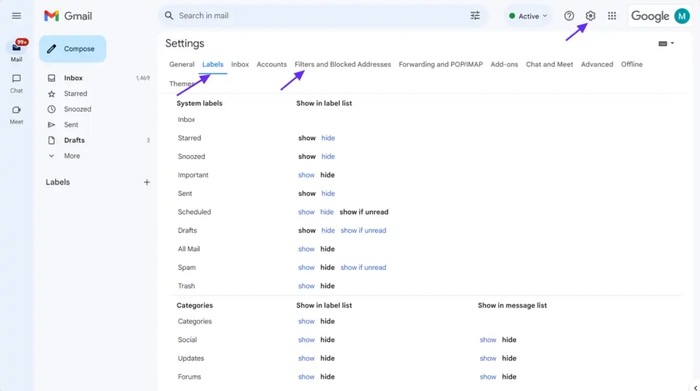Viewport: 700px width, 391px height.
Task: Expand the More section in sidebar
Action: tap(71, 156)
